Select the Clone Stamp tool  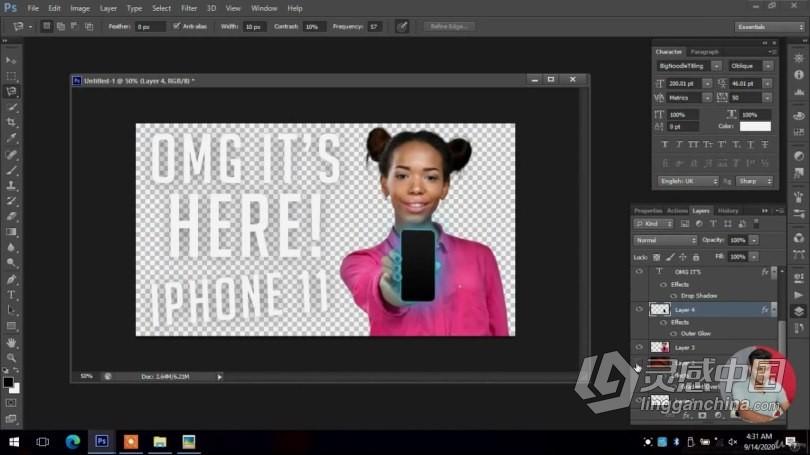coord(11,185)
